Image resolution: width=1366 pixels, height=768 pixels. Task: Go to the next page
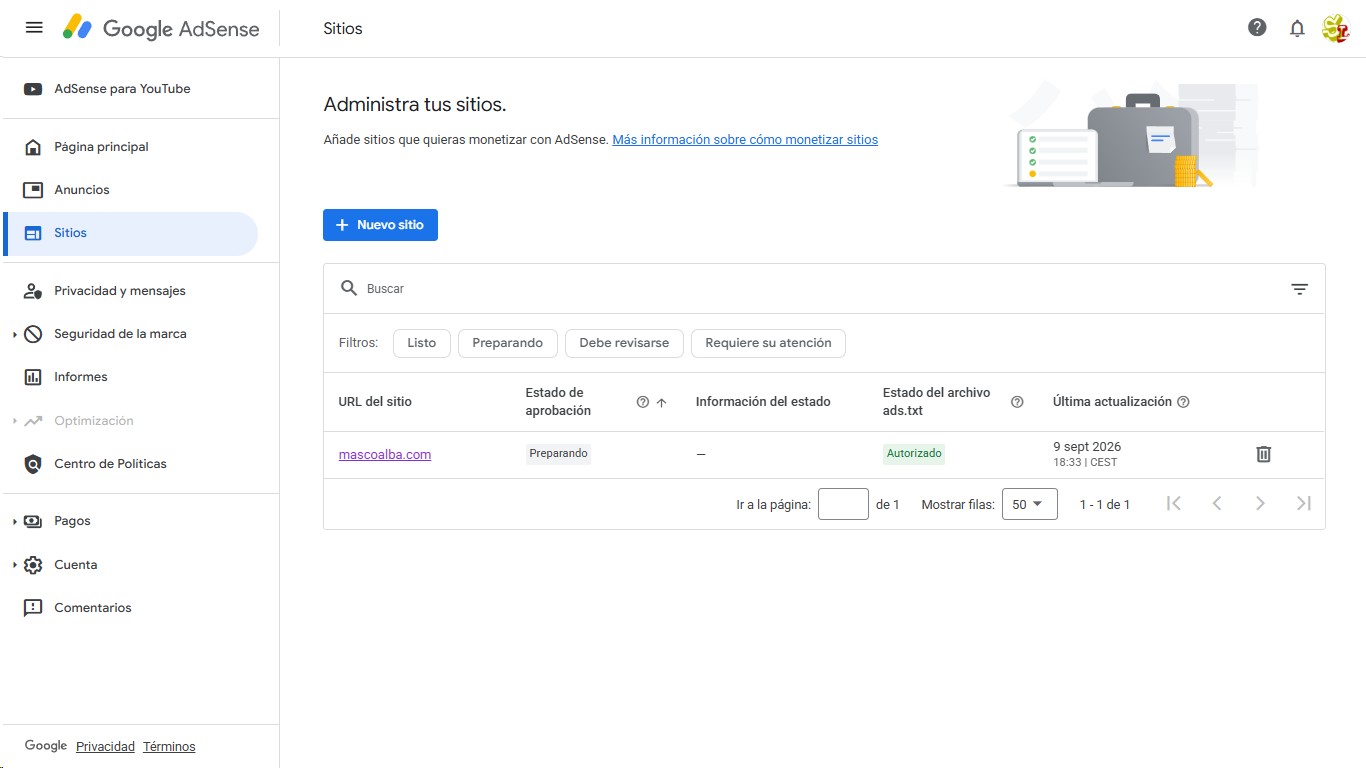tap(1260, 503)
